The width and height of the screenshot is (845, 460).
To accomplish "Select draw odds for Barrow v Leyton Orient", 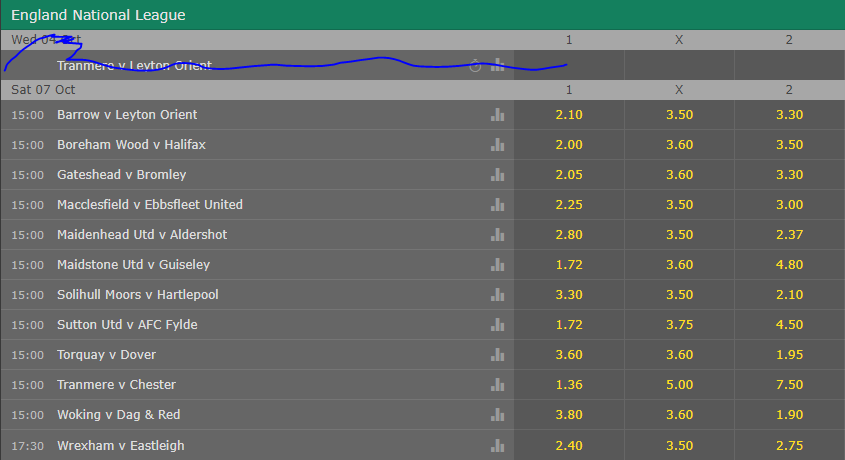I will click(x=679, y=115).
